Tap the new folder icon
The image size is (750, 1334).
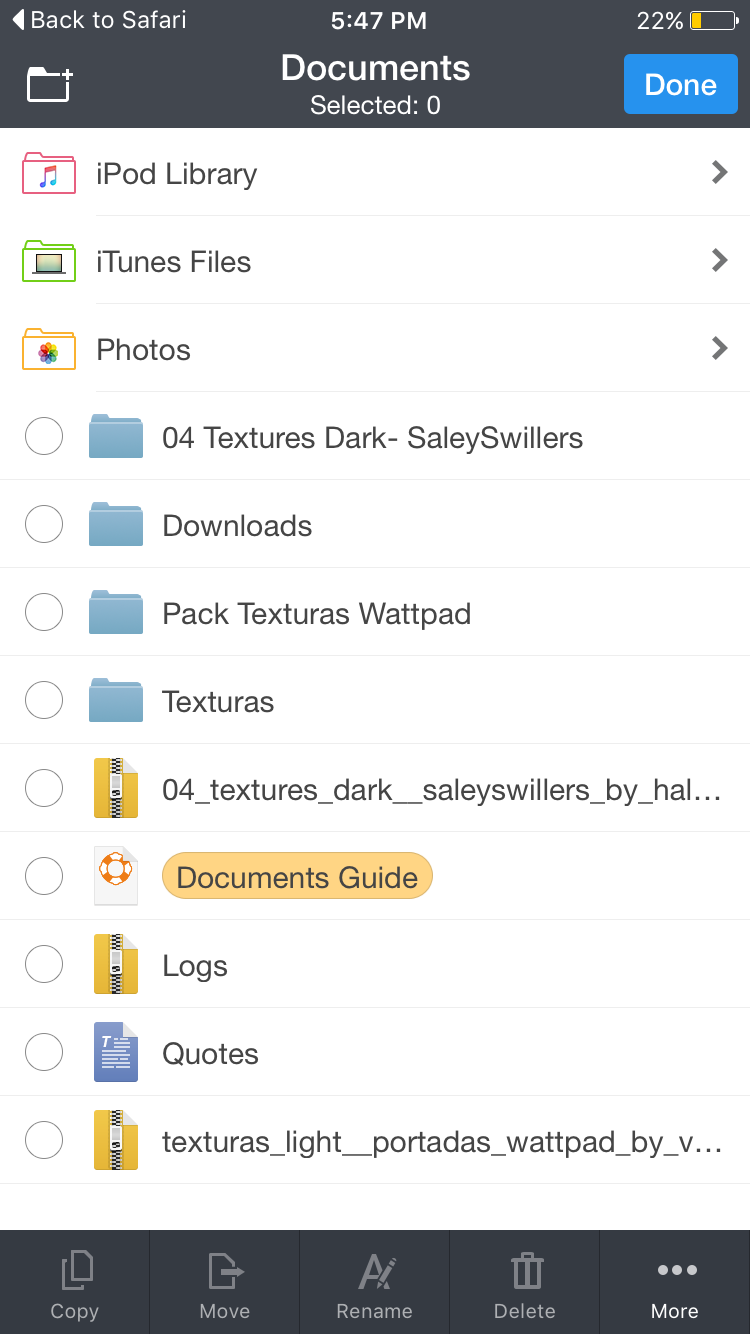coord(50,85)
